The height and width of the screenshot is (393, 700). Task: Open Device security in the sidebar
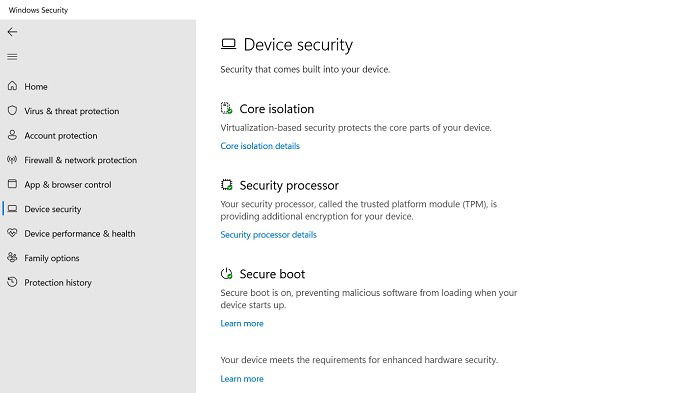coord(53,209)
